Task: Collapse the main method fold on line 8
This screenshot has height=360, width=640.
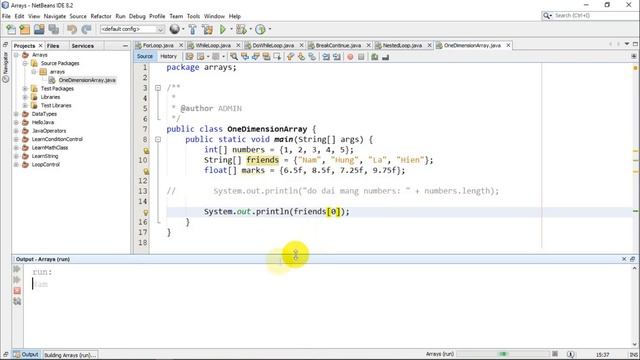Action: [x=158, y=139]
